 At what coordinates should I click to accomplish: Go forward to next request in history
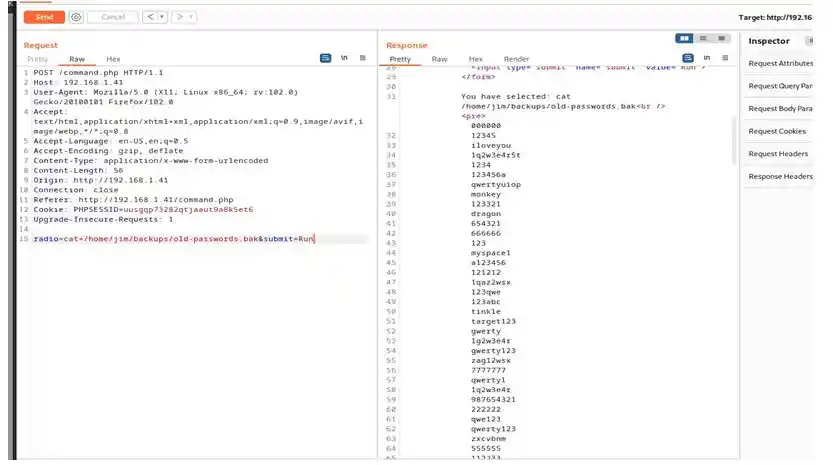(178, 17)
